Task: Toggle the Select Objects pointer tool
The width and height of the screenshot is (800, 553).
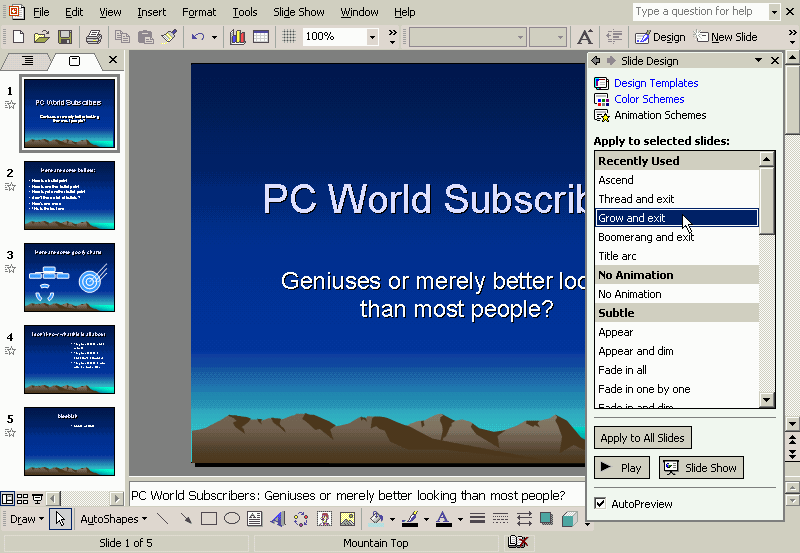Action: click(60, 519)
